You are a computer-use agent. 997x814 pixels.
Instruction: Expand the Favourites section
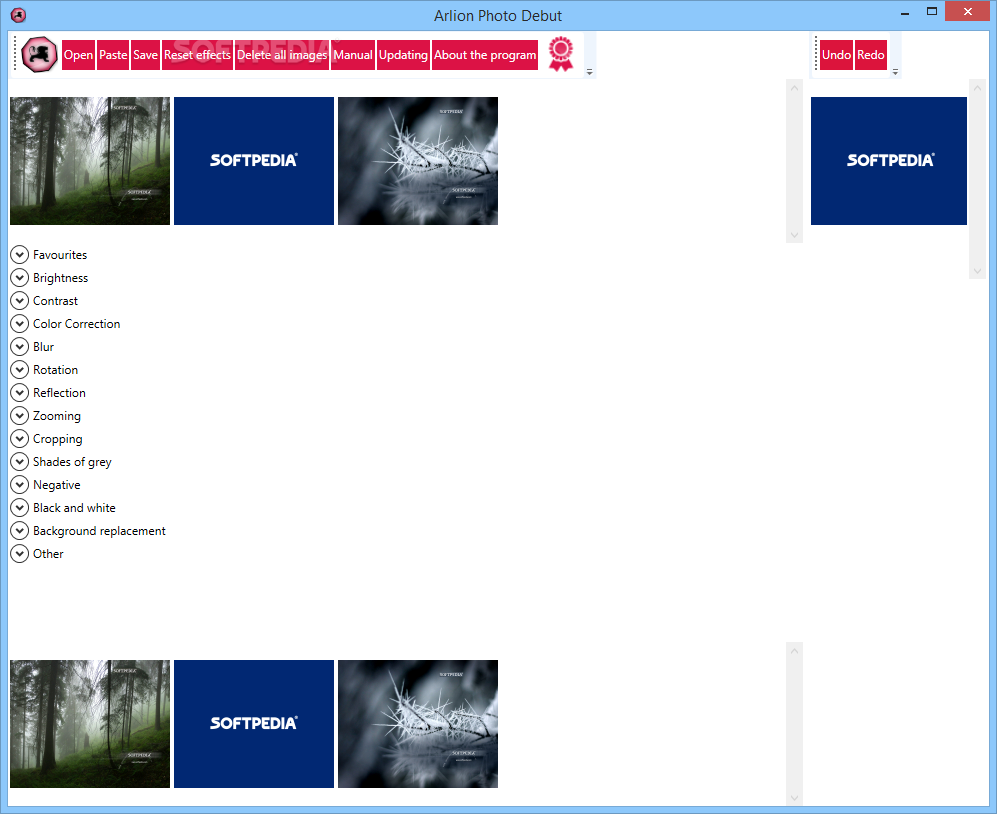point(20,254)
